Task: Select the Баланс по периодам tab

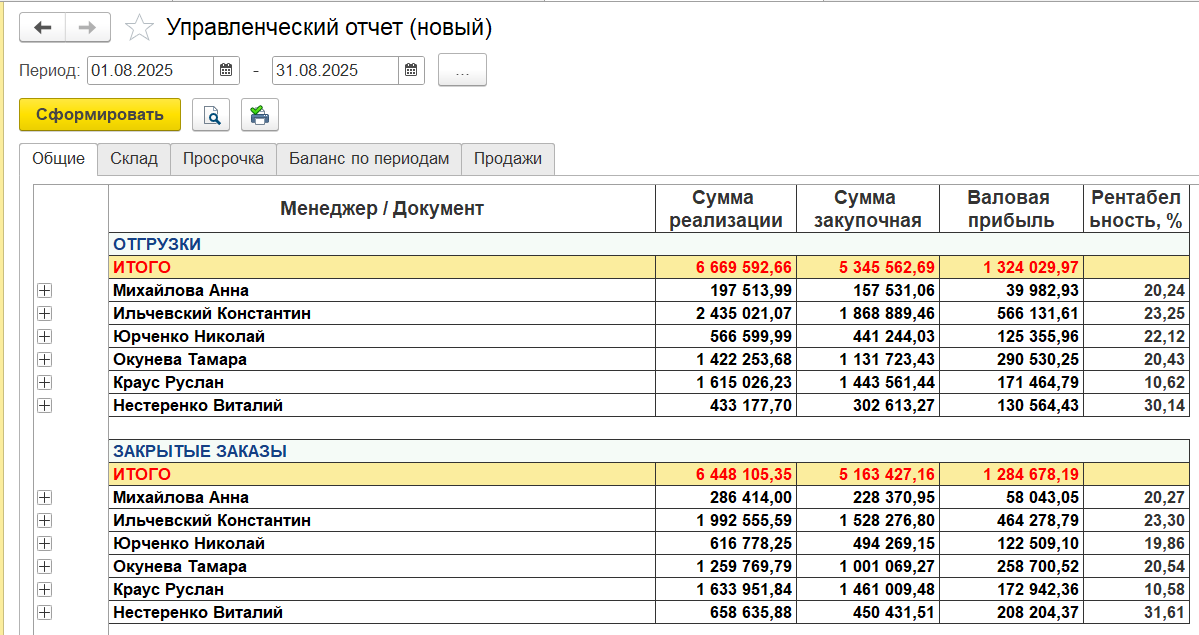Action: click(369, 159)
